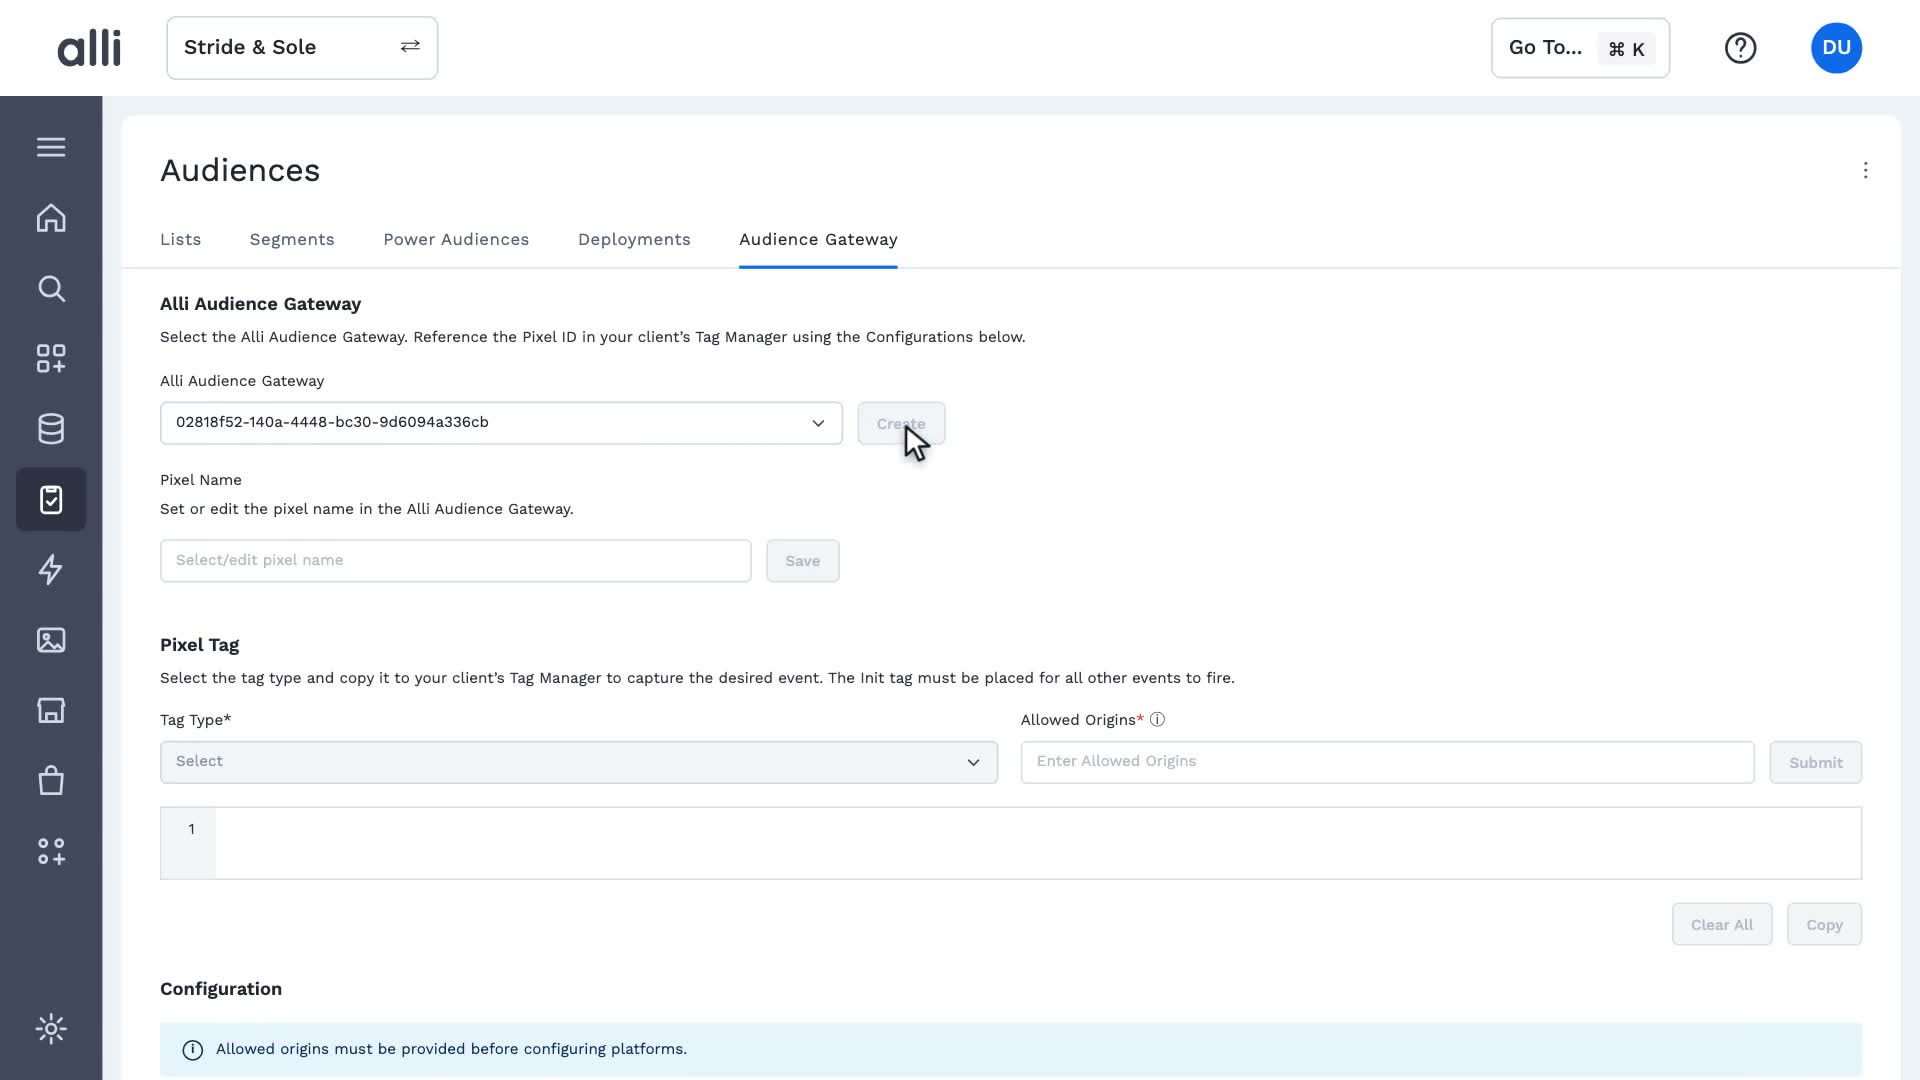Select the Audience Gateway tab
Viewport: 1920px width, 1080px height.
coord(818,240)
